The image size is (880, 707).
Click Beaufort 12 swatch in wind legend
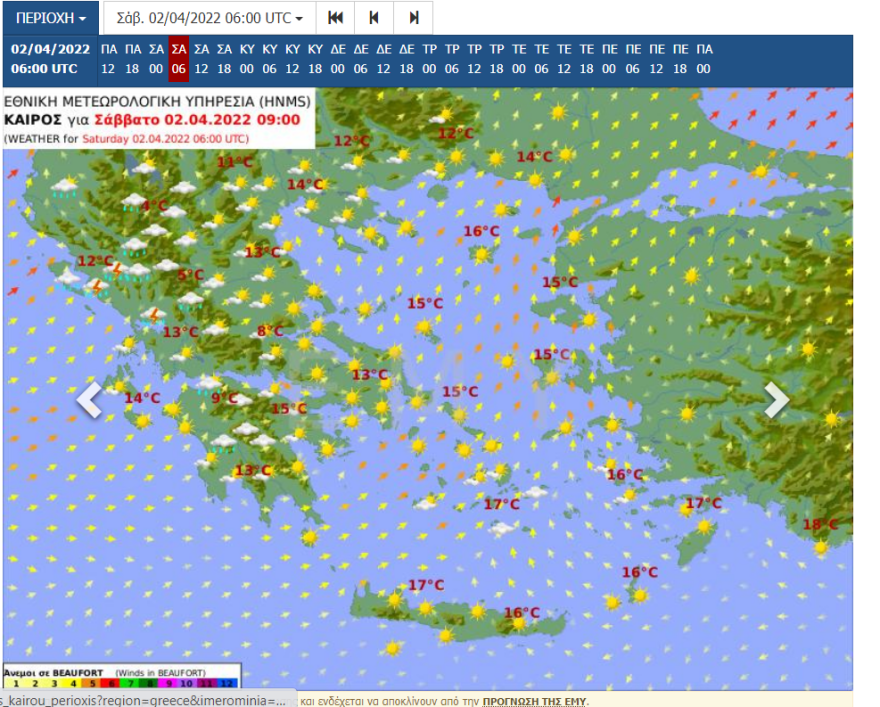coord(227,683)
